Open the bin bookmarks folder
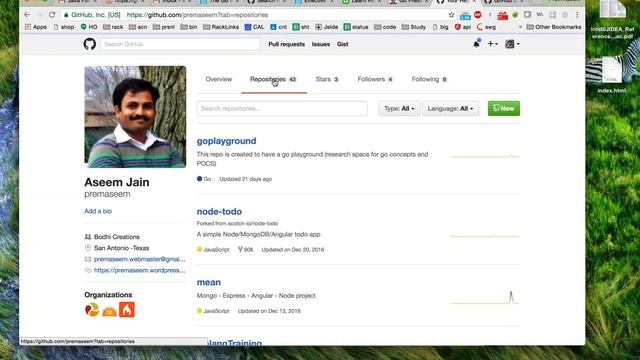The height and width of the screenshot is (360, 640). (x=189, y=27)
